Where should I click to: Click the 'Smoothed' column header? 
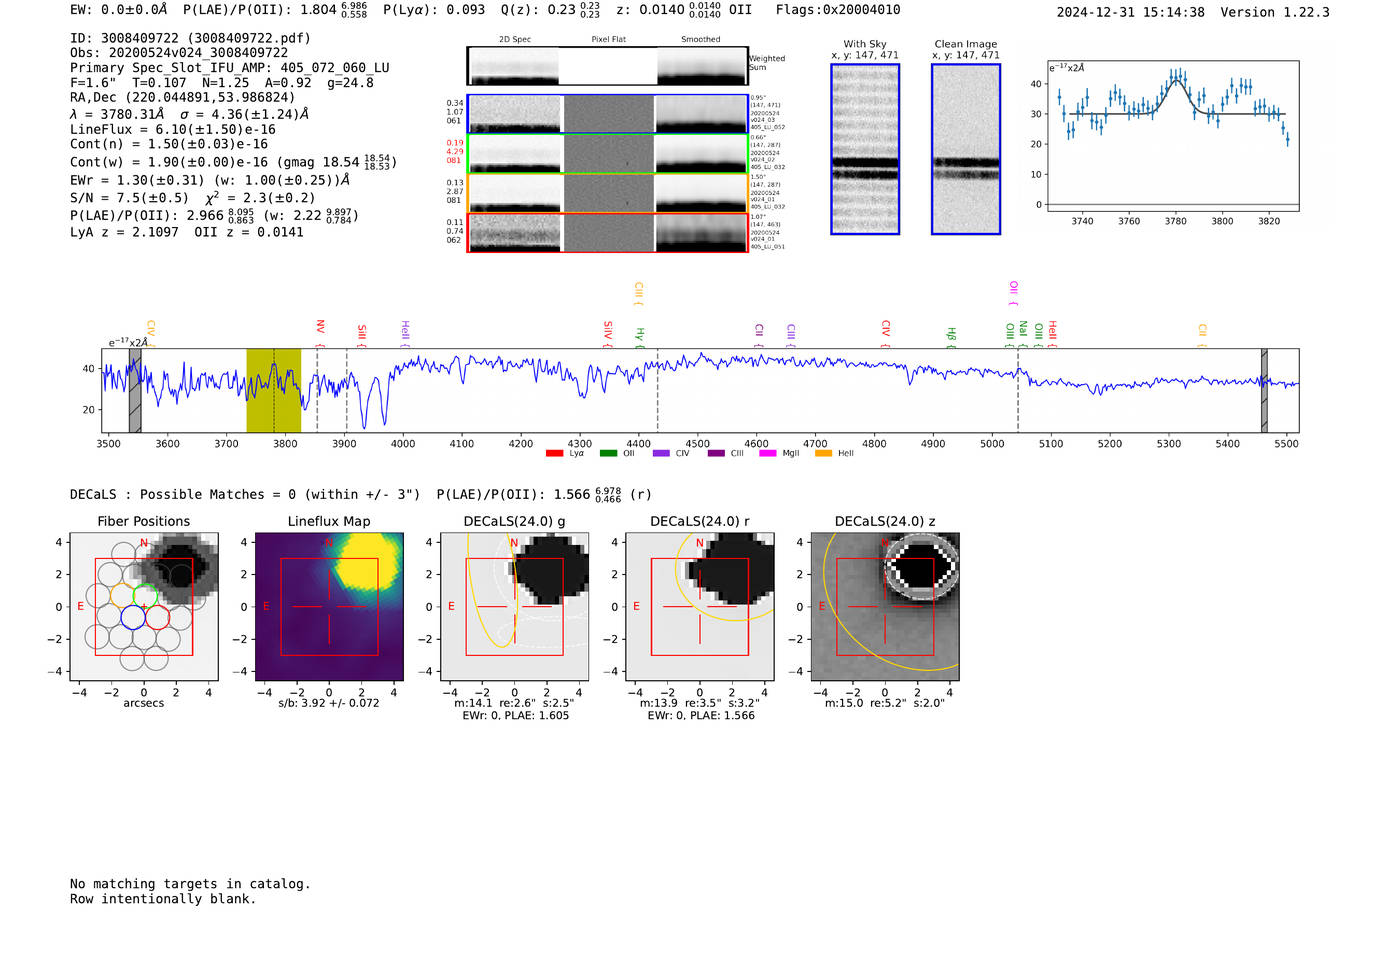[x=701, y=40]
